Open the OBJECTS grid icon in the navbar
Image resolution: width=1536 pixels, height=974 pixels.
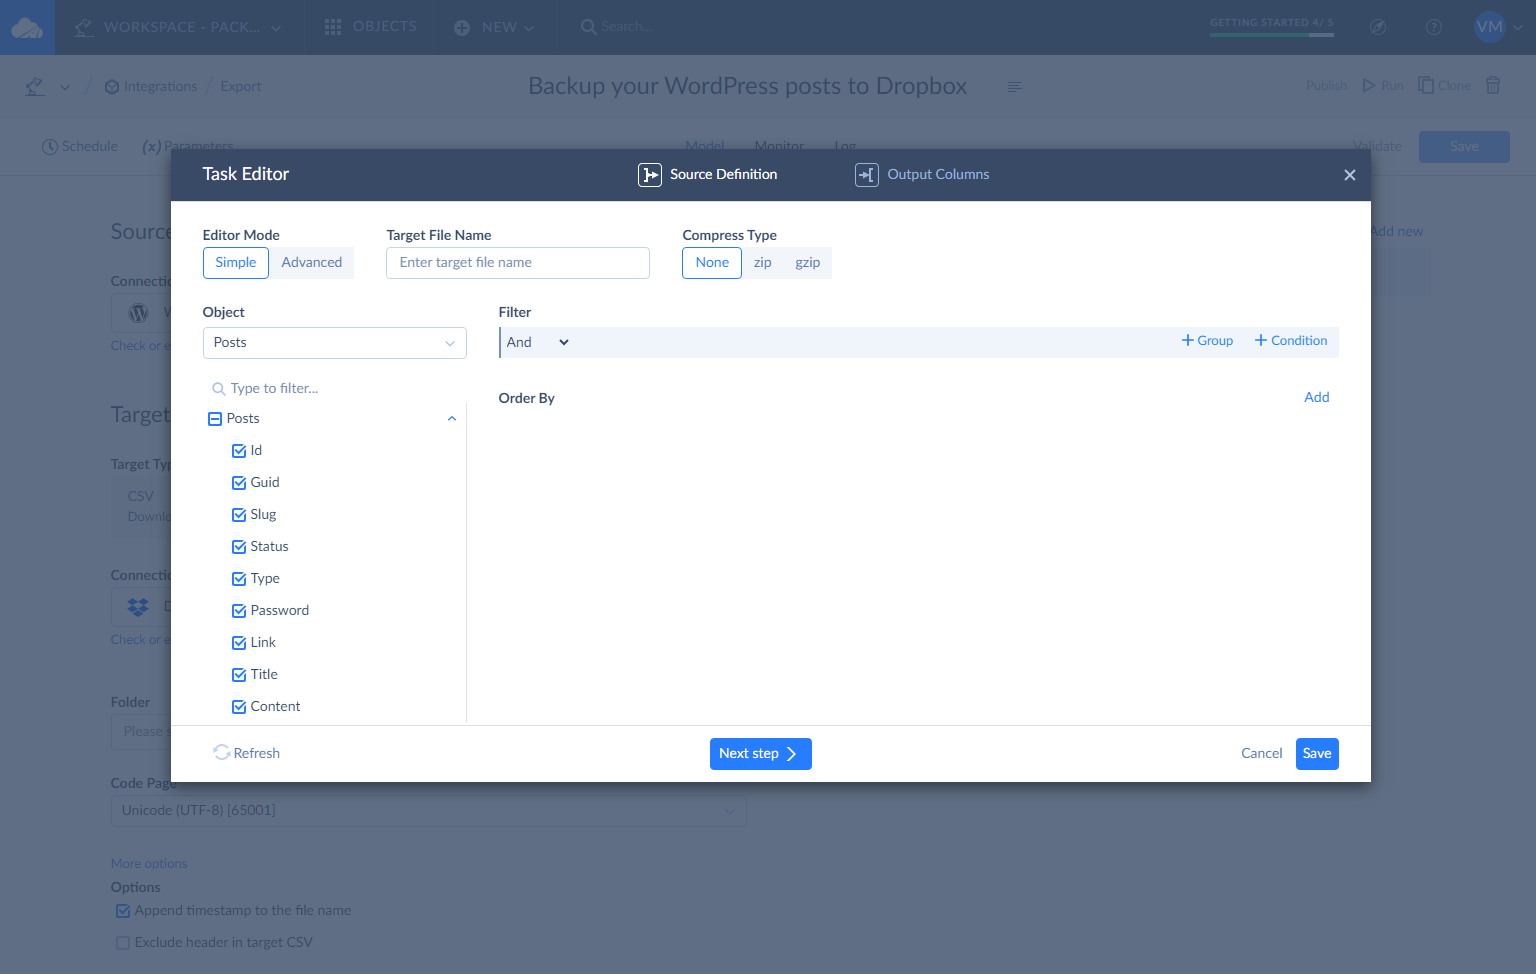[x=333, y=26]
